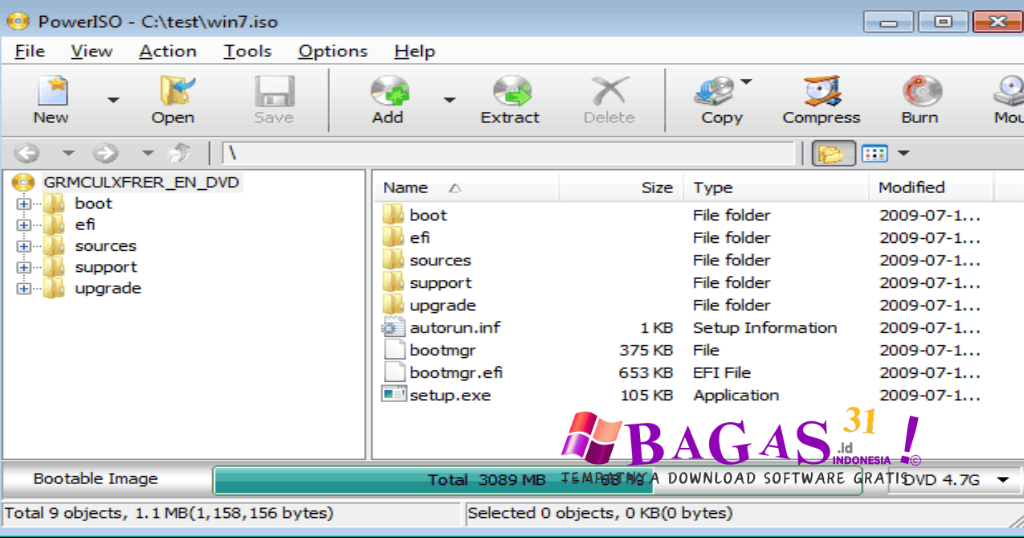Click the Forward navigation arrow

(x=105, y=153)
